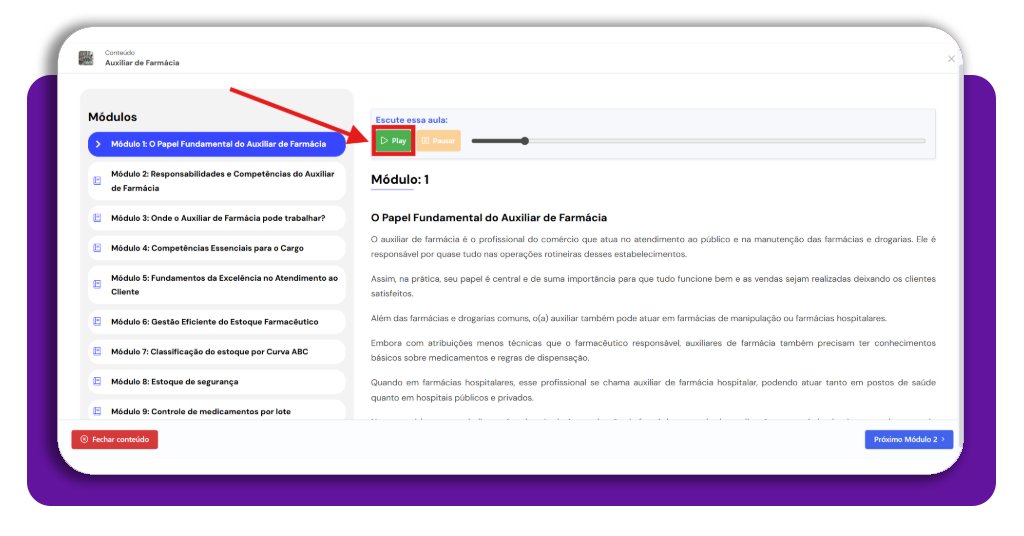Click the 'Módulos' sidebar heading
Viewport: 1024px width, 536px height.
coord(112,118)
